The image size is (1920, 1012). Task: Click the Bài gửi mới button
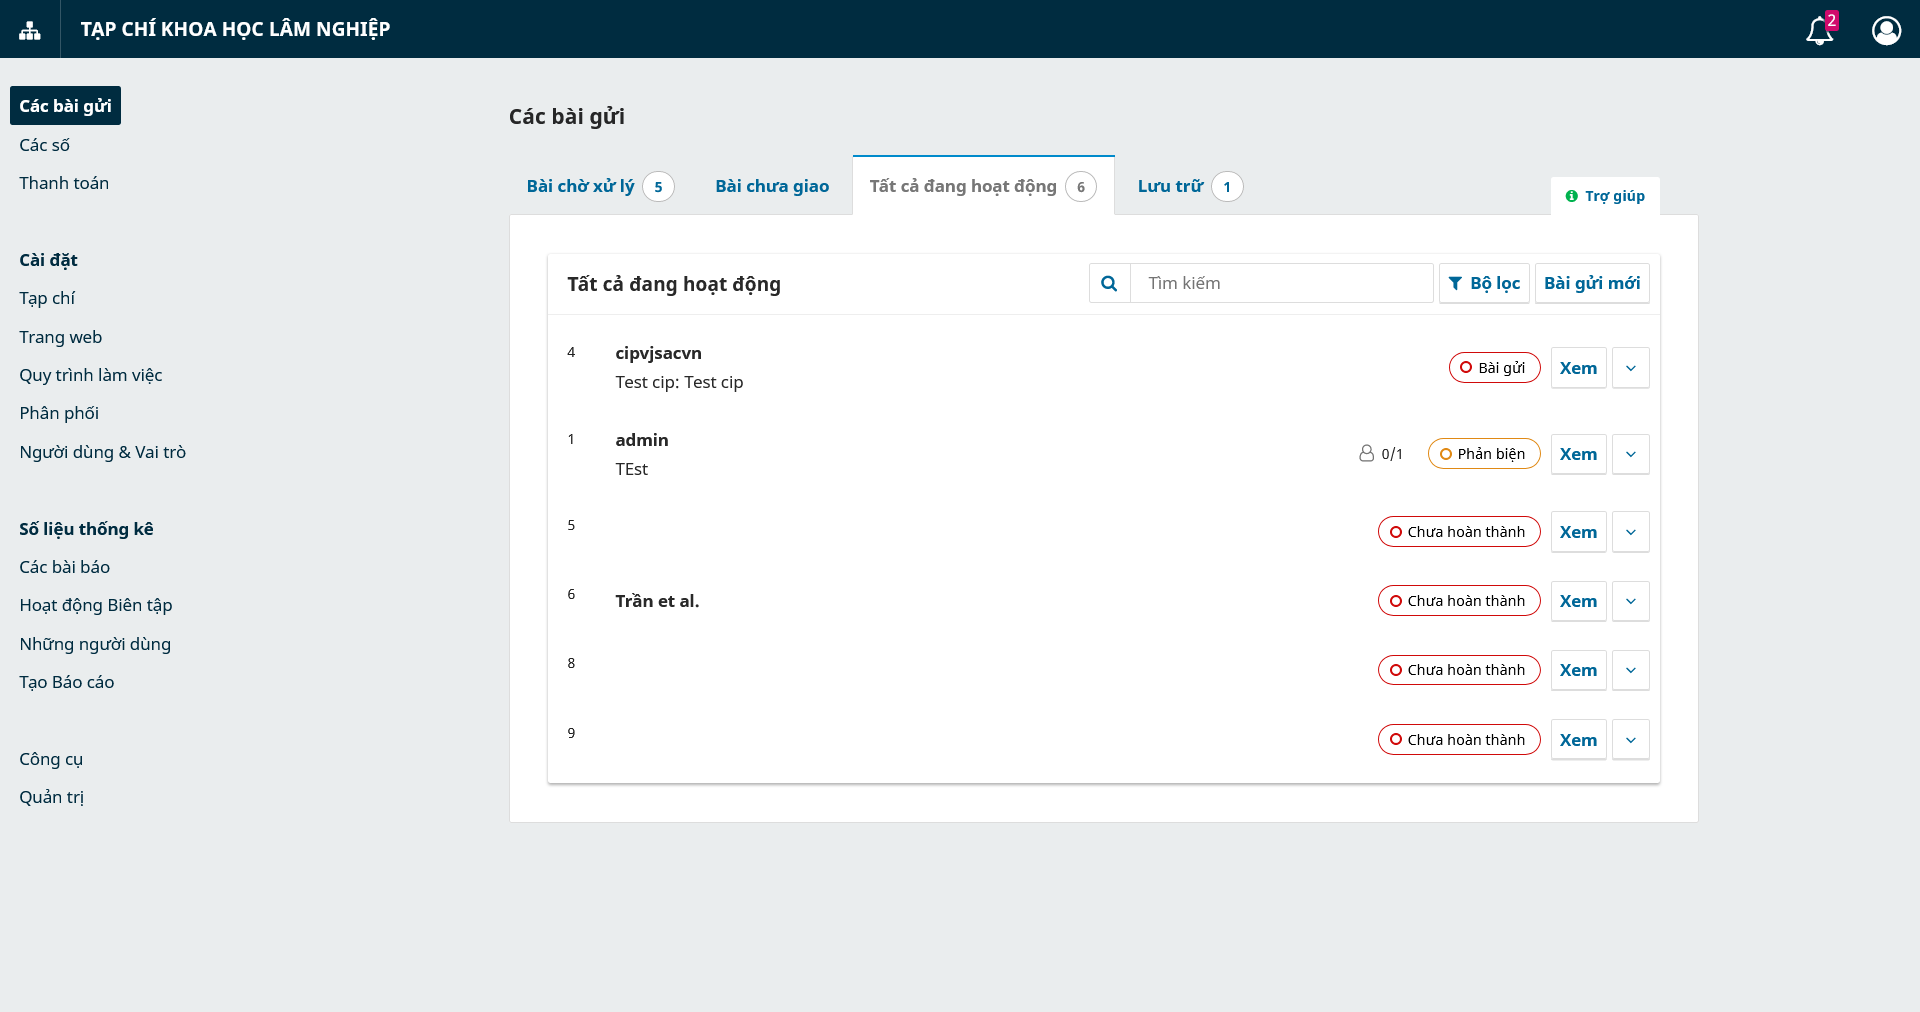pos(1591,283)
